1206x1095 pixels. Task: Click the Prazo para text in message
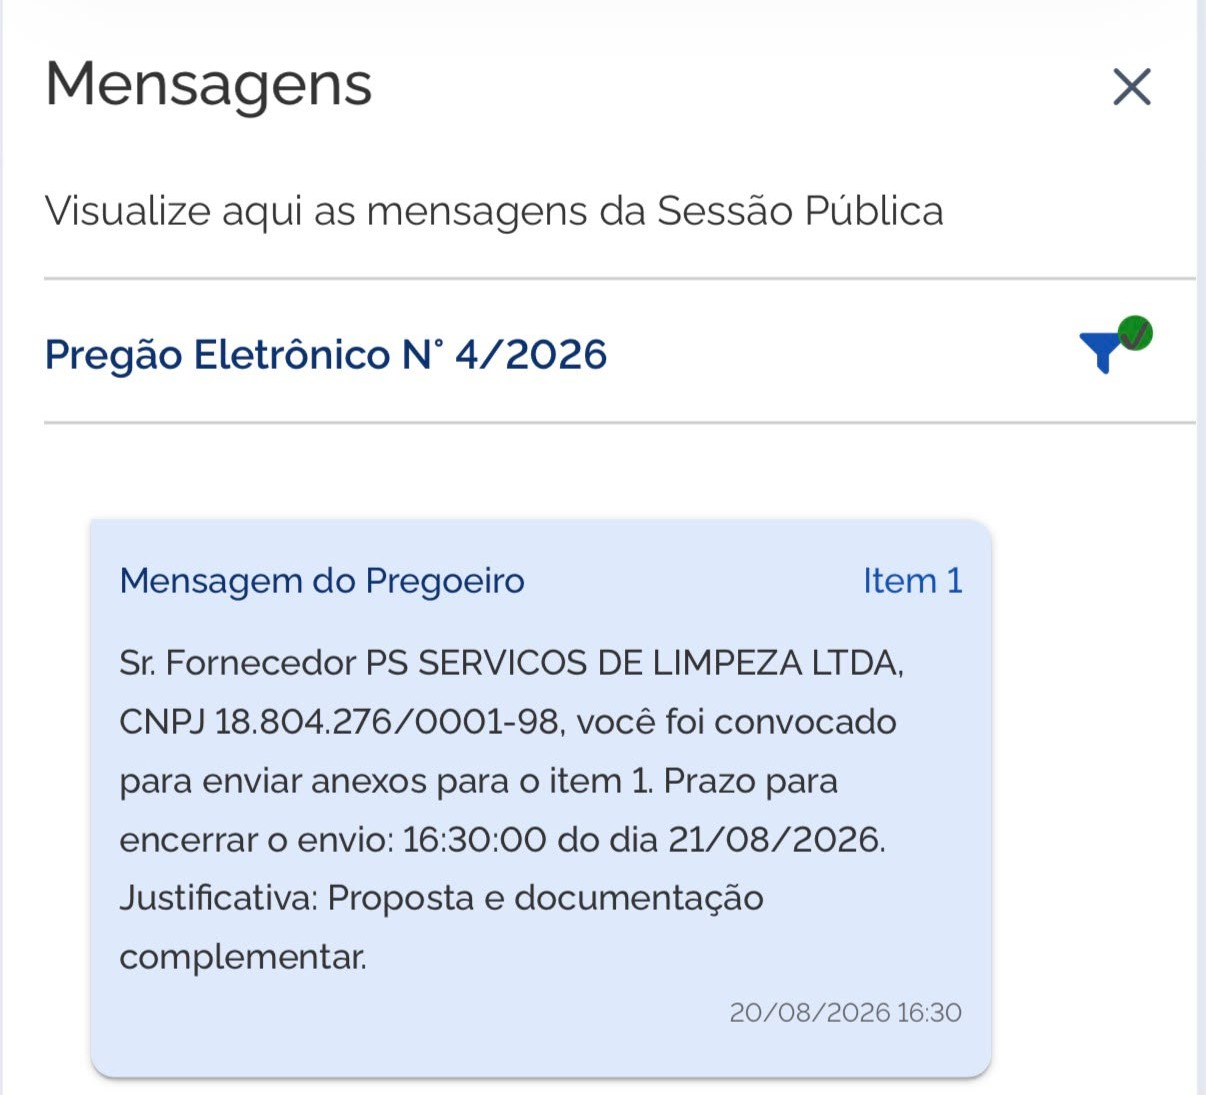pos(751,781)
